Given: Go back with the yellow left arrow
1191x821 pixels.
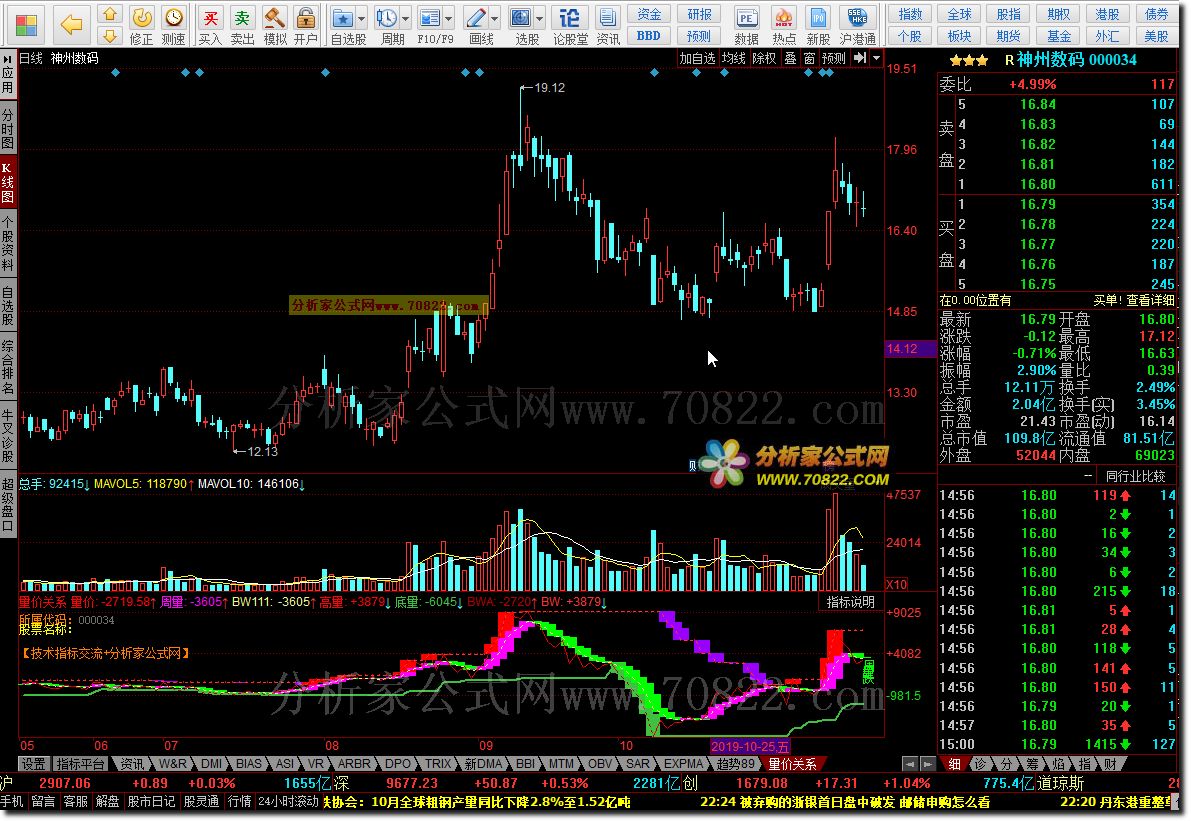Looking at the screenshot, I should pyautogui.click(x=71, y=24).
